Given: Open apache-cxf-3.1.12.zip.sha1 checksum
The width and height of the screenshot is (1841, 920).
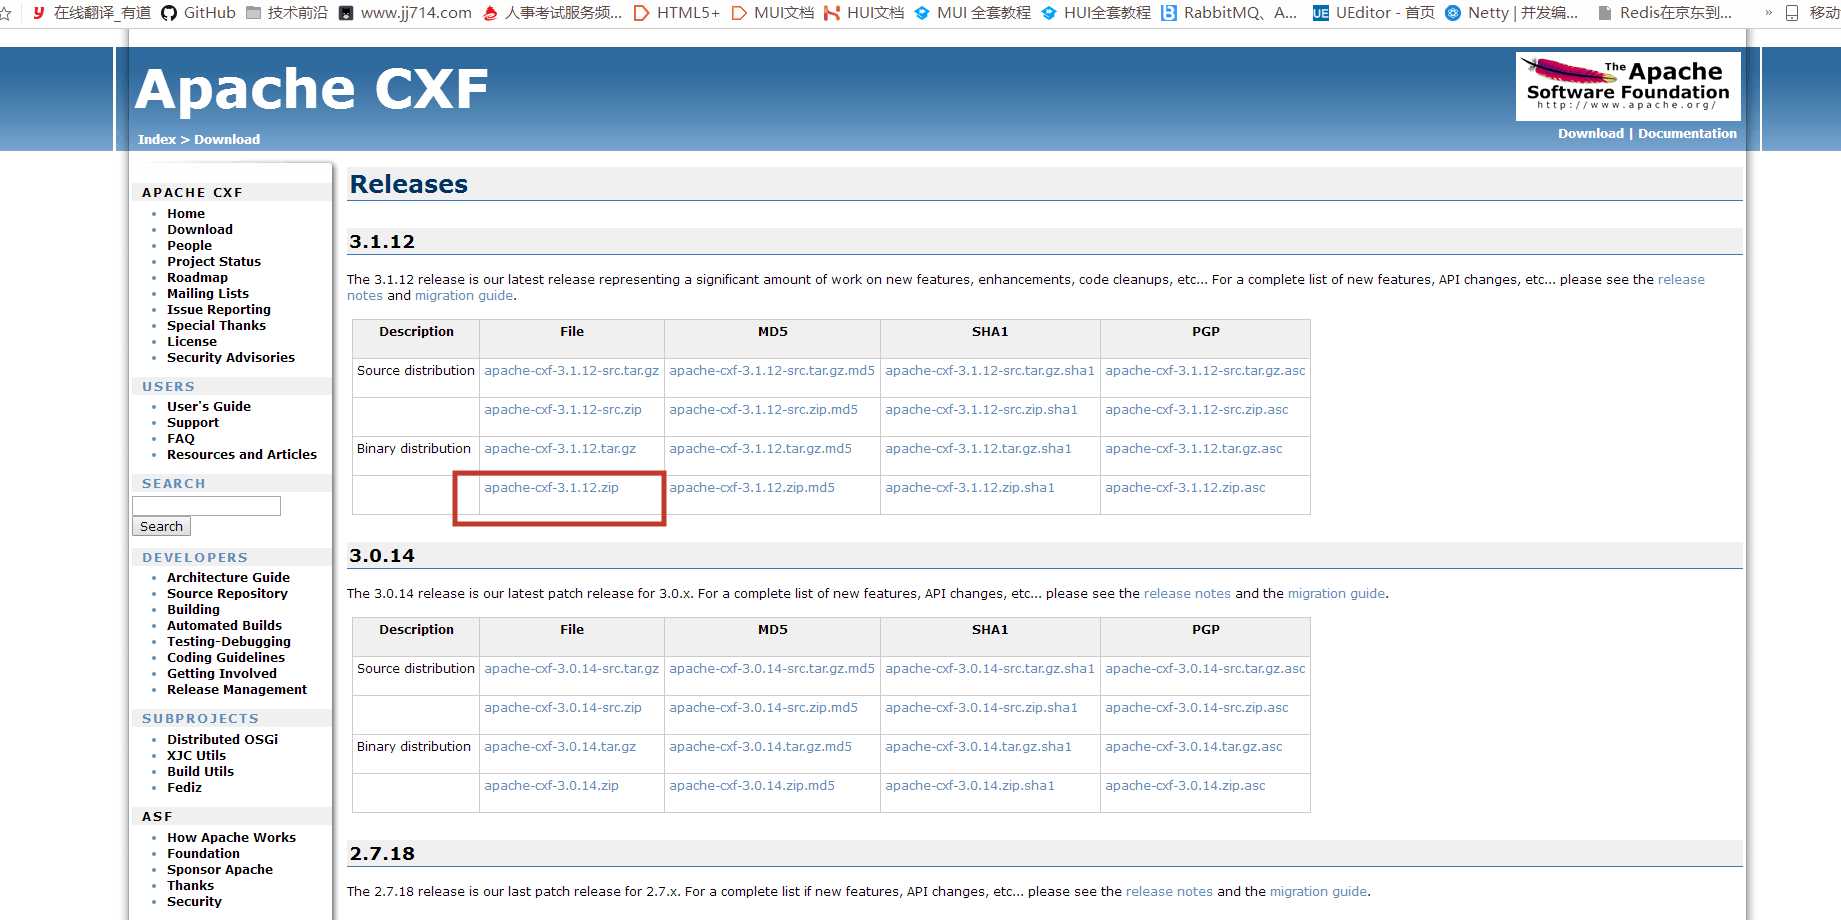Looking at the screenshot, I should (970, 487).
